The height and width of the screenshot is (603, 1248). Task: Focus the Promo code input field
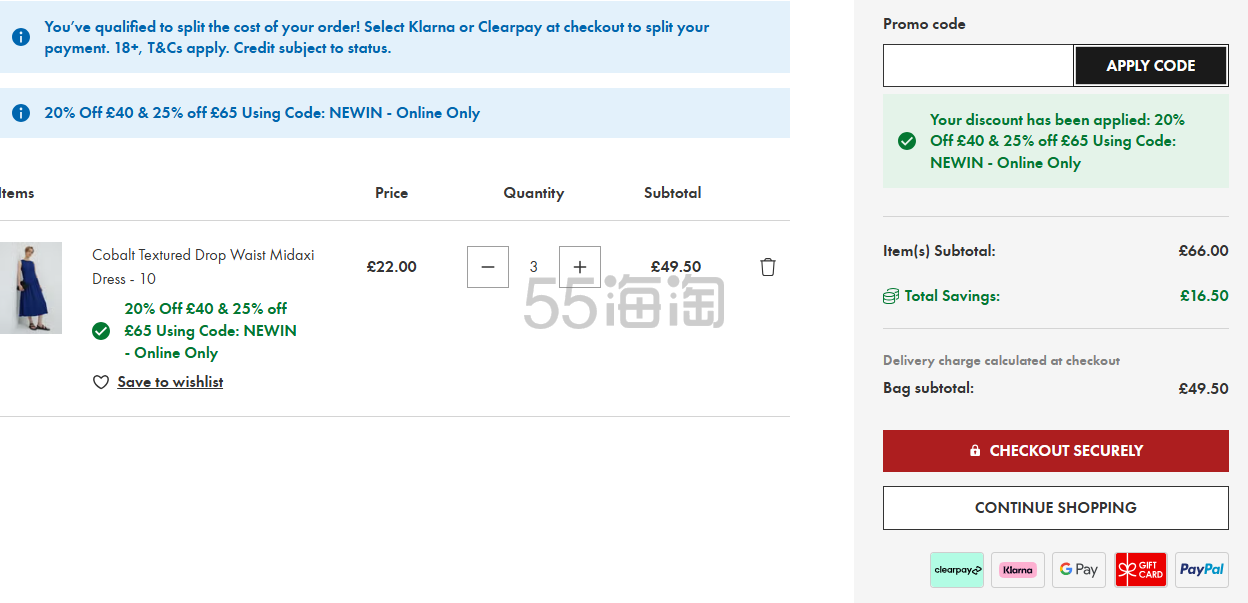978,66
